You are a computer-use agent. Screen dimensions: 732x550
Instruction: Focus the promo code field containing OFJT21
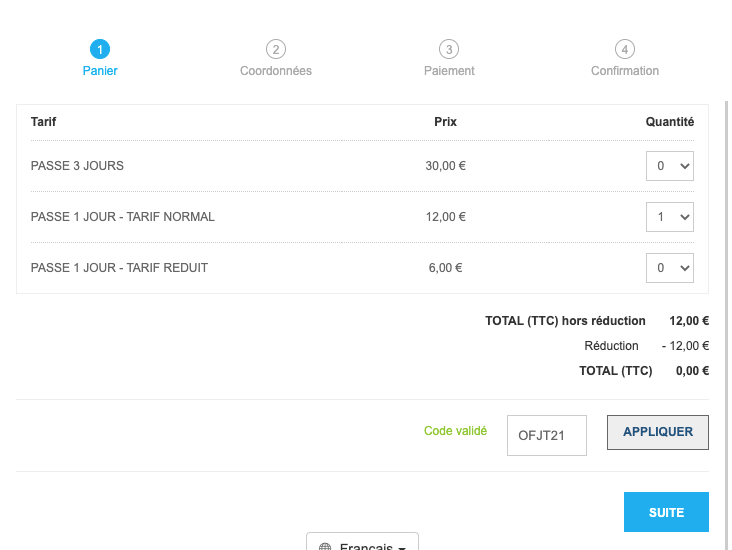pyautogui.click(x=547, y=435)
